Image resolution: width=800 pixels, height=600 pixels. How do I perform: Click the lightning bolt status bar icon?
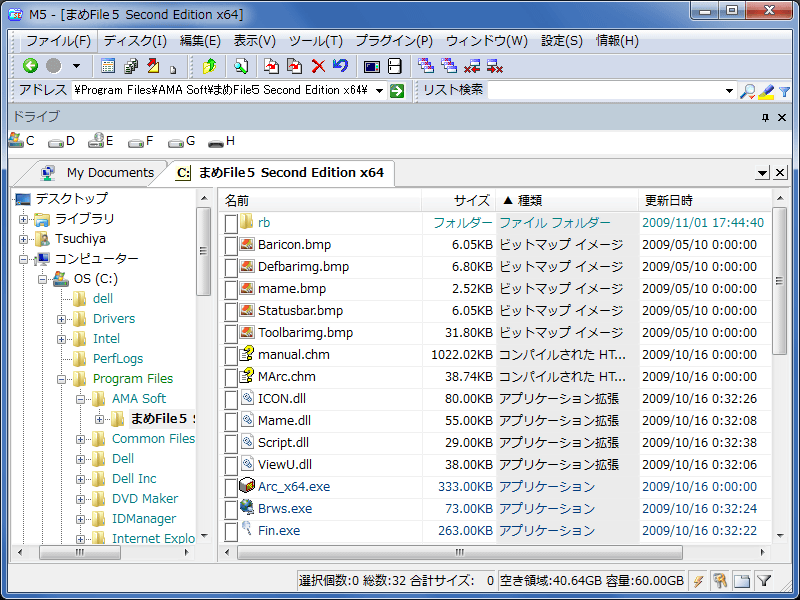[x=698, y=580]
